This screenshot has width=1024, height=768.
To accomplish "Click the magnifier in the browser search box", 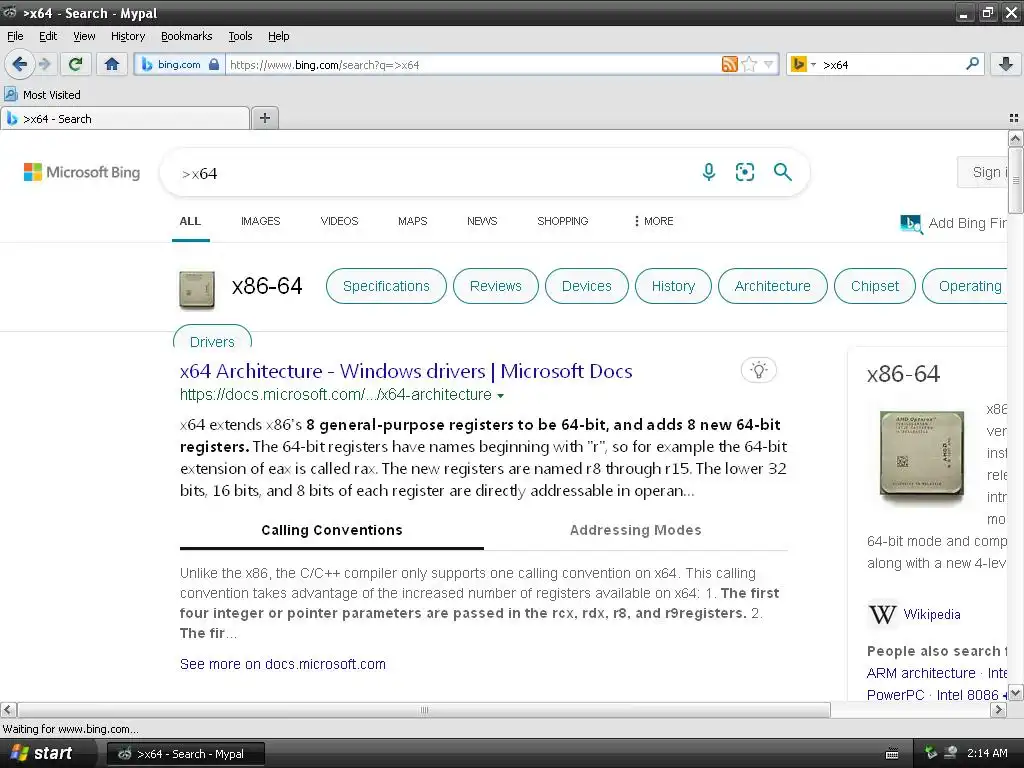I will click(972, 64).
